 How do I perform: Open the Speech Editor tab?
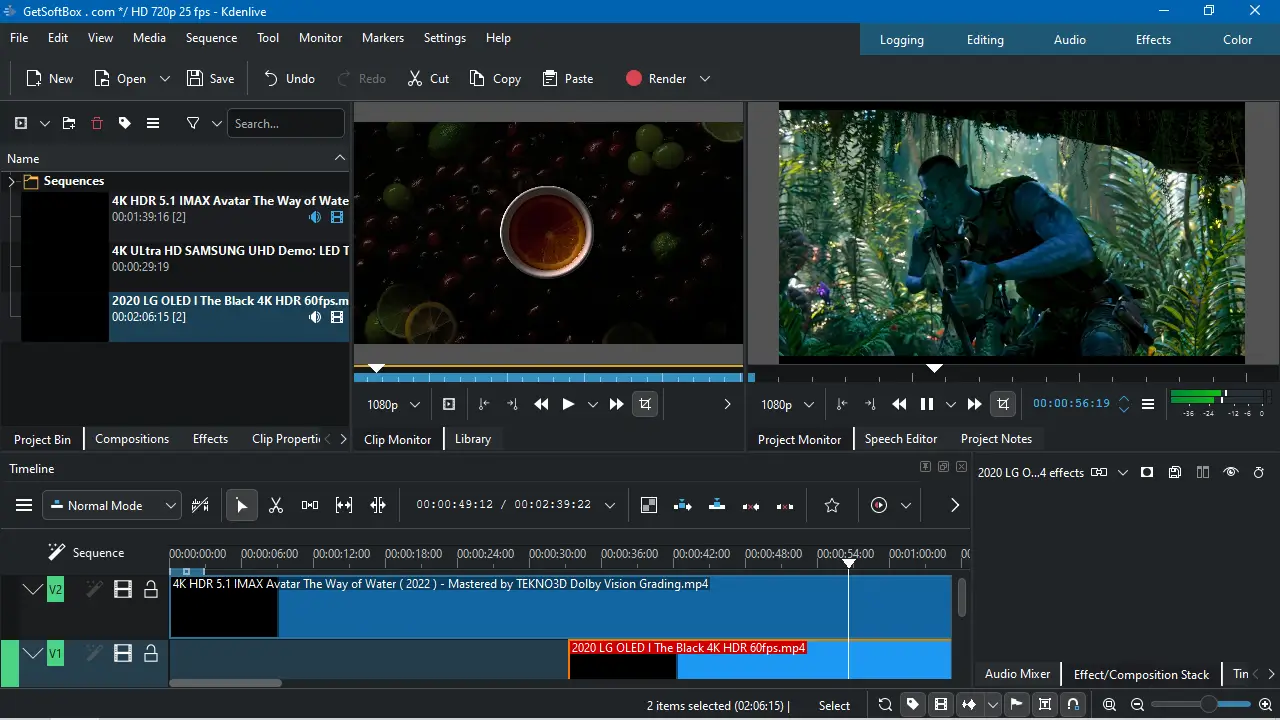[901, 439]
